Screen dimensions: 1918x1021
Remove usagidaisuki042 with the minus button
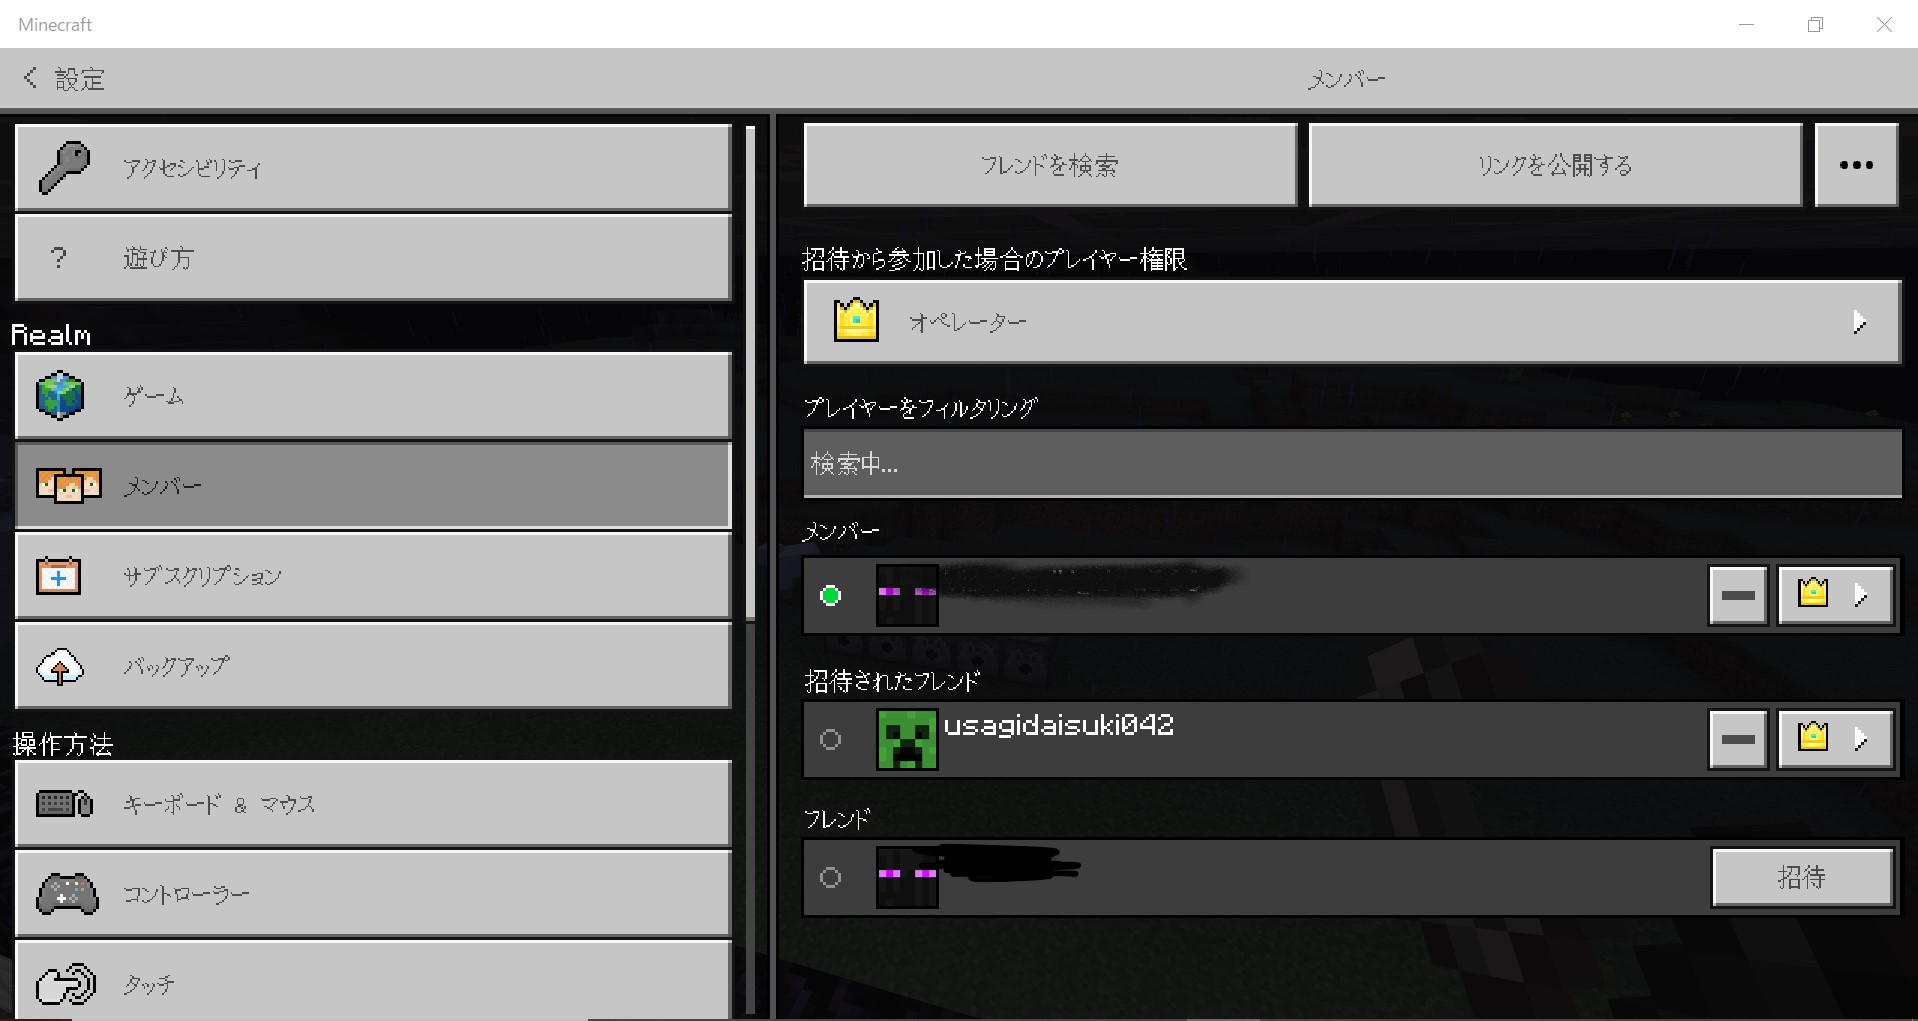[1738, 739]
